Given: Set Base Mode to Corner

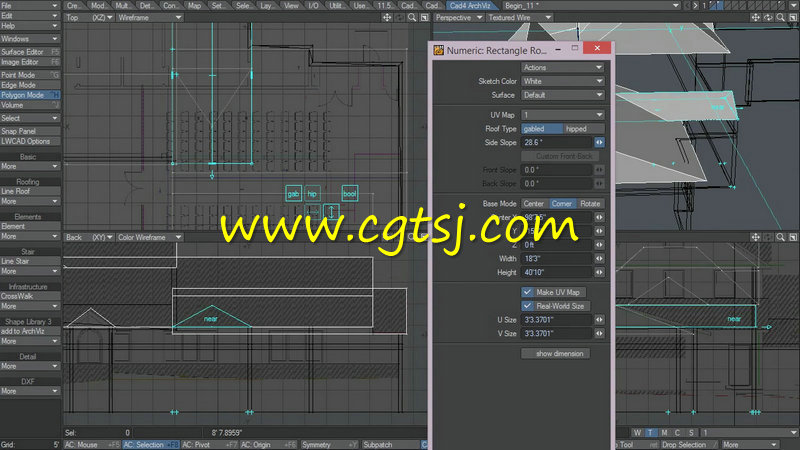Looking at the screenshot, I should click(562, 204).
